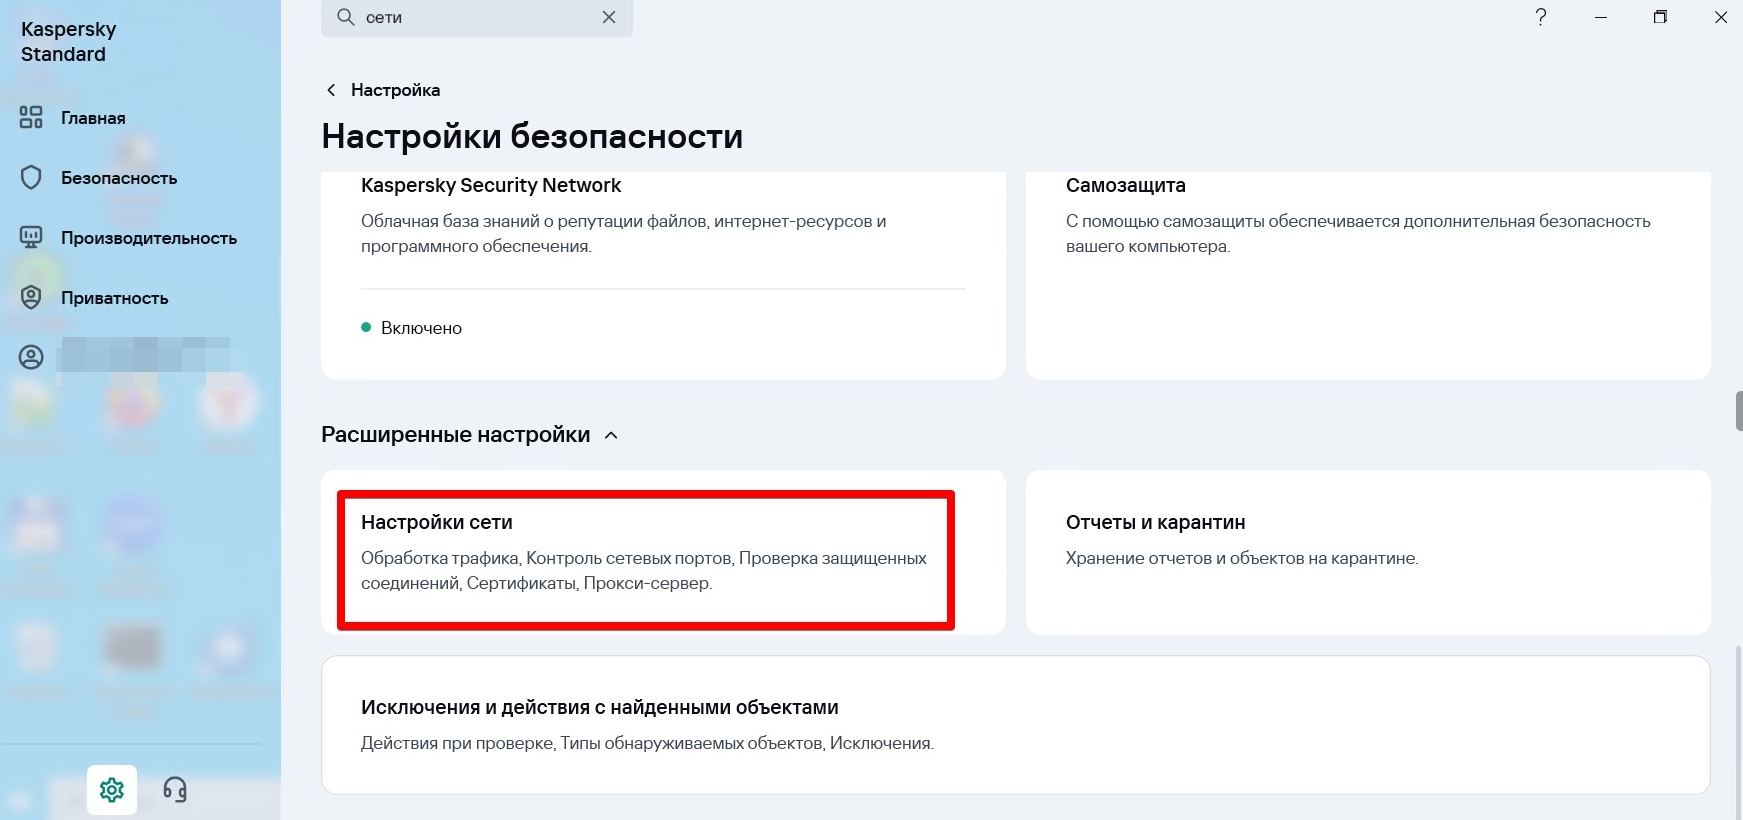Open Исключения и действия с найденными объектами
This screenshot has height=820, width=1743.
point(1016,725)
